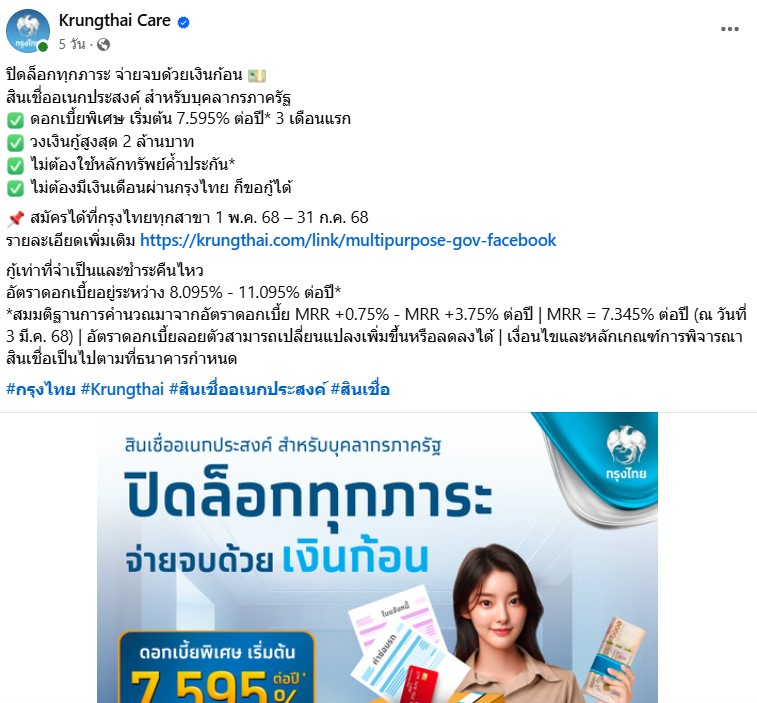Open the #Krungthai hashtag
The width and height of the screenshot is (757, 703).
coord(122,389)
